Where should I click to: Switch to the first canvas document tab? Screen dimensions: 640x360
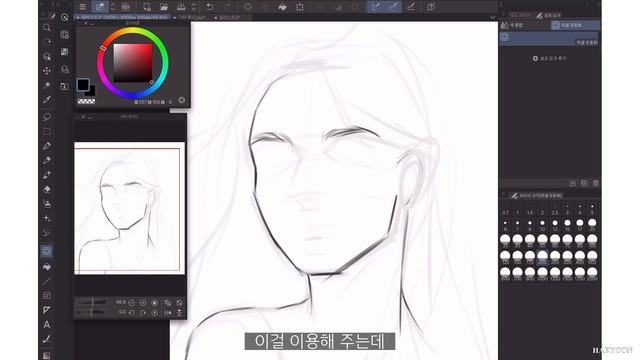pos(122,18)
